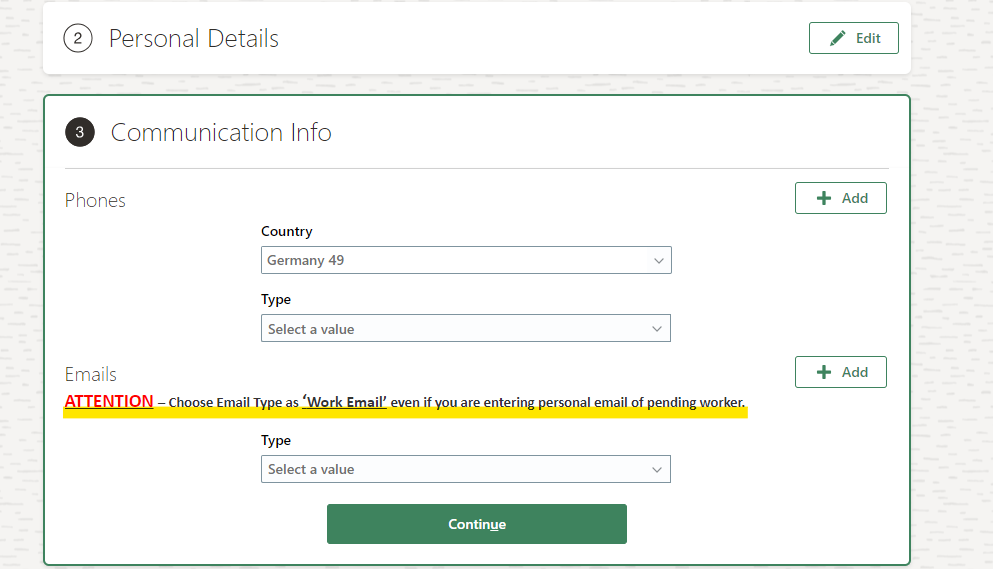The height and width of the screenshot is (569, 993).
Task: Select the Communication Info section header
Action: pyautogui.click(x=221, y=132)
